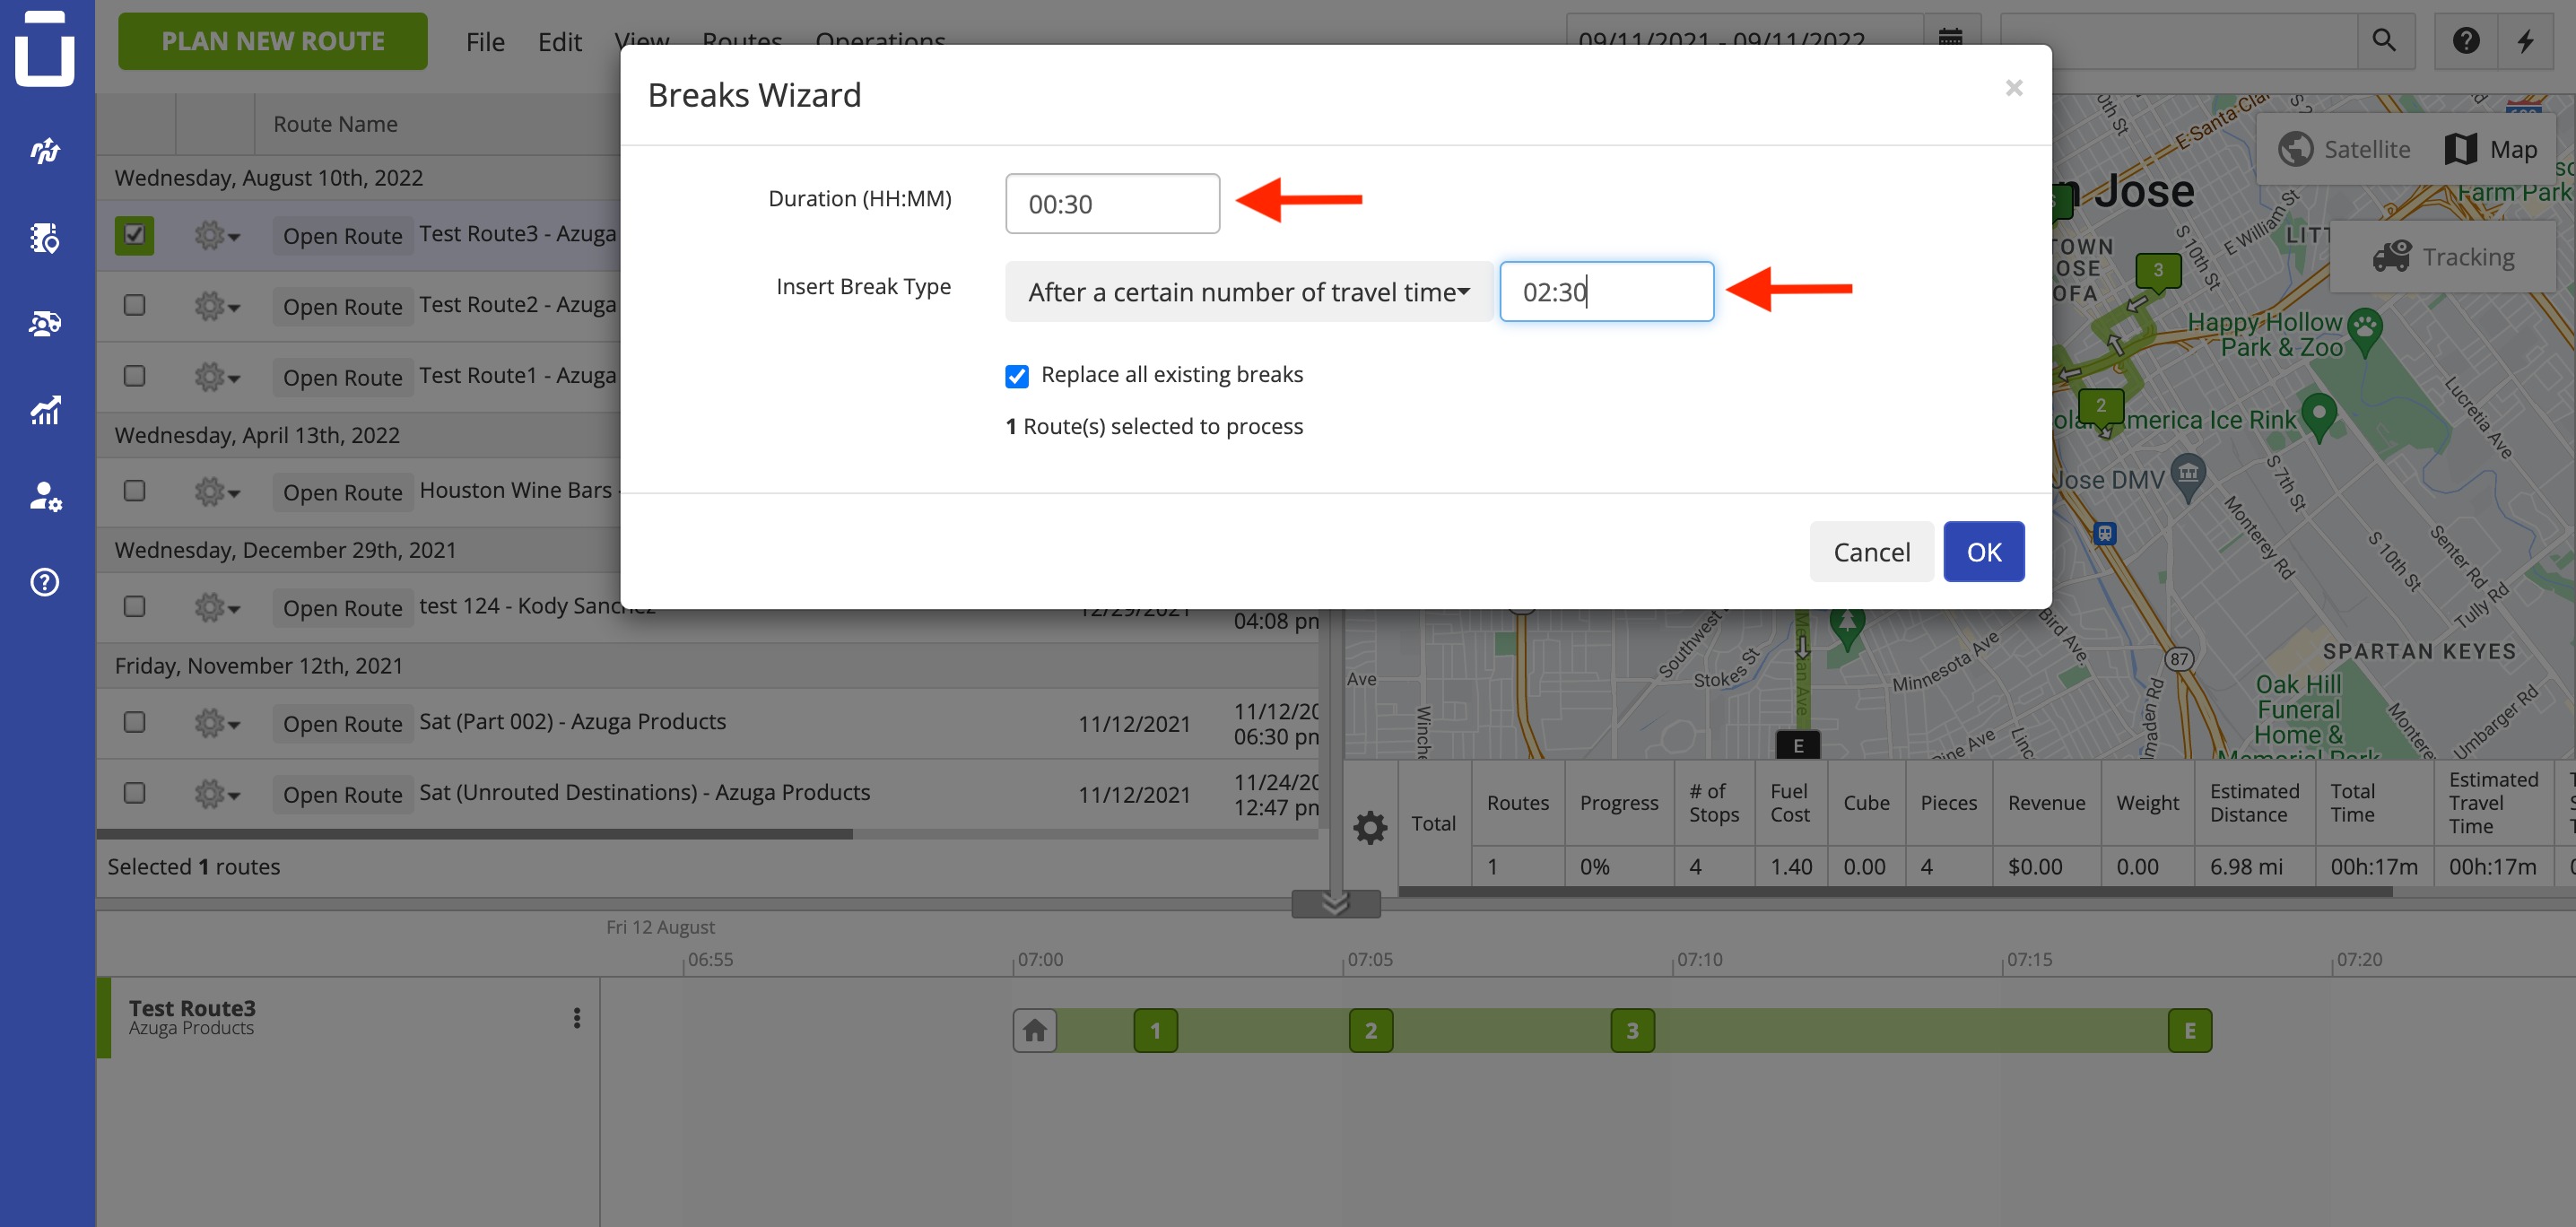Click OK in the Breaks Wizard
Viewport: 2576px width, 1227px height.
point(1984,552)
